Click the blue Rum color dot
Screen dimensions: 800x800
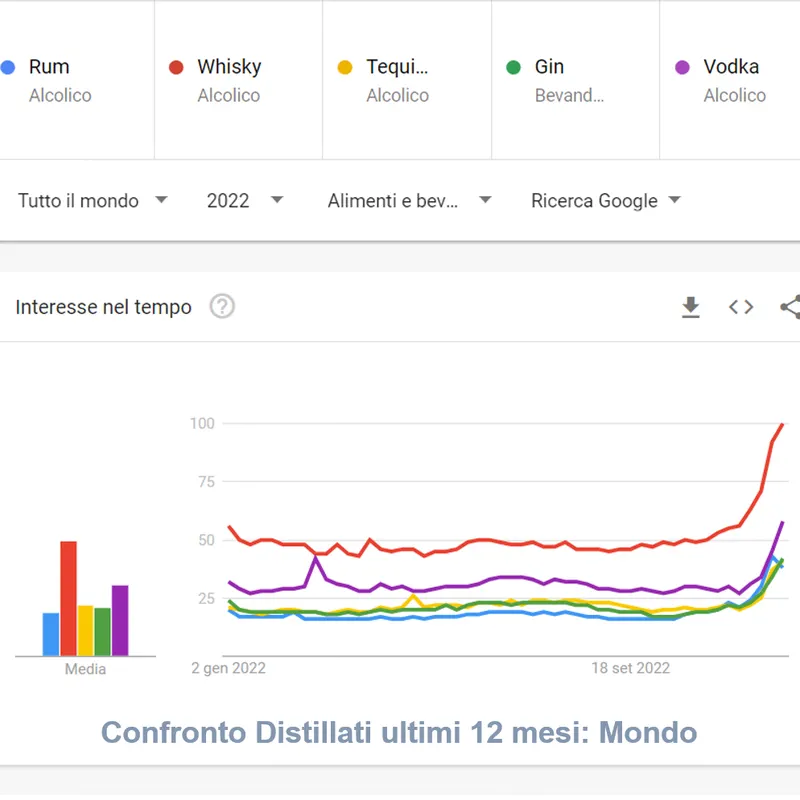coord(9,68)
